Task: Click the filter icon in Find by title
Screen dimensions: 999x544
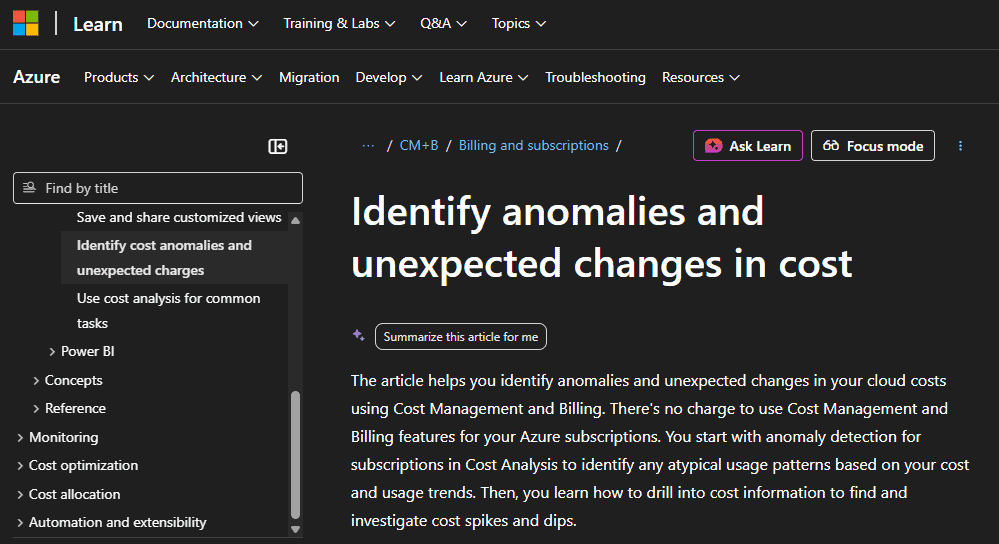Action: [29, 188]
